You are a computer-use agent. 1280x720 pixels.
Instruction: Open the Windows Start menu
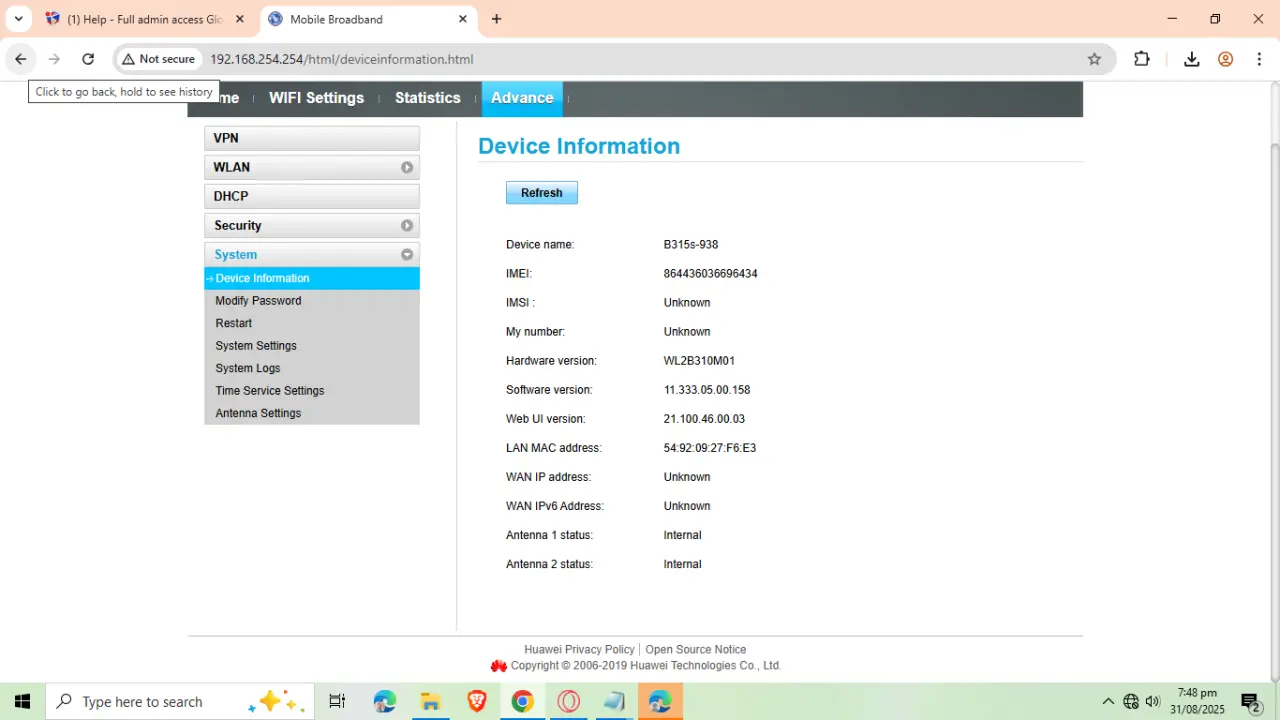22,701
